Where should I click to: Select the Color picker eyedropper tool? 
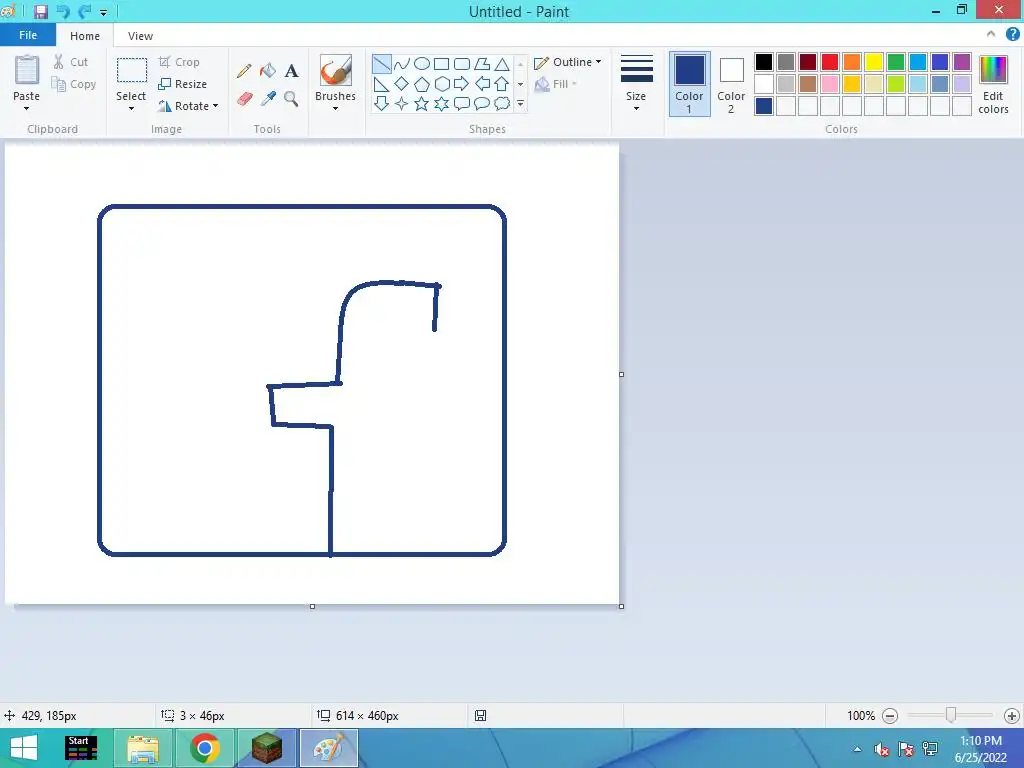(x=268, y=99)
